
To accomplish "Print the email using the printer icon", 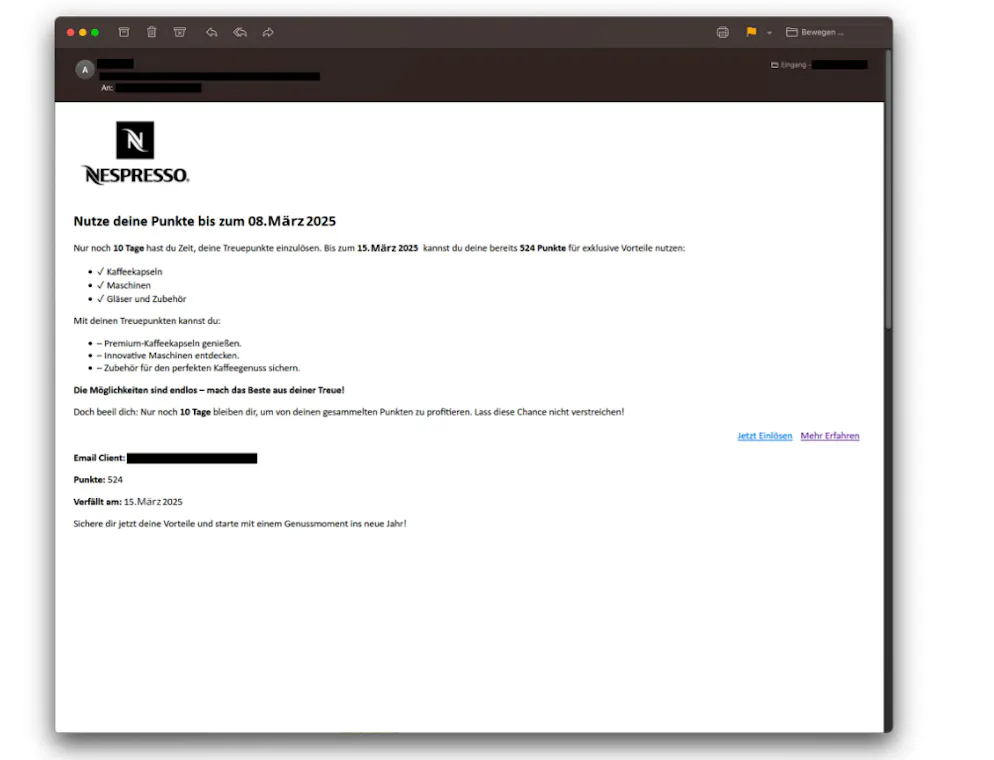I will coord(723,32).
